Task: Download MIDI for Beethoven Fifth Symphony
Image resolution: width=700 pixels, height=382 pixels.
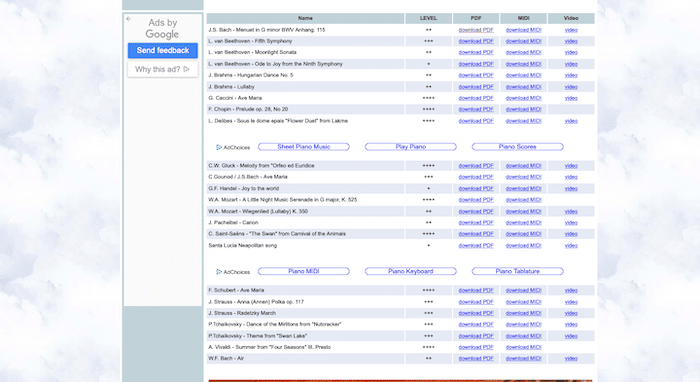Action: tap(523, 41)
